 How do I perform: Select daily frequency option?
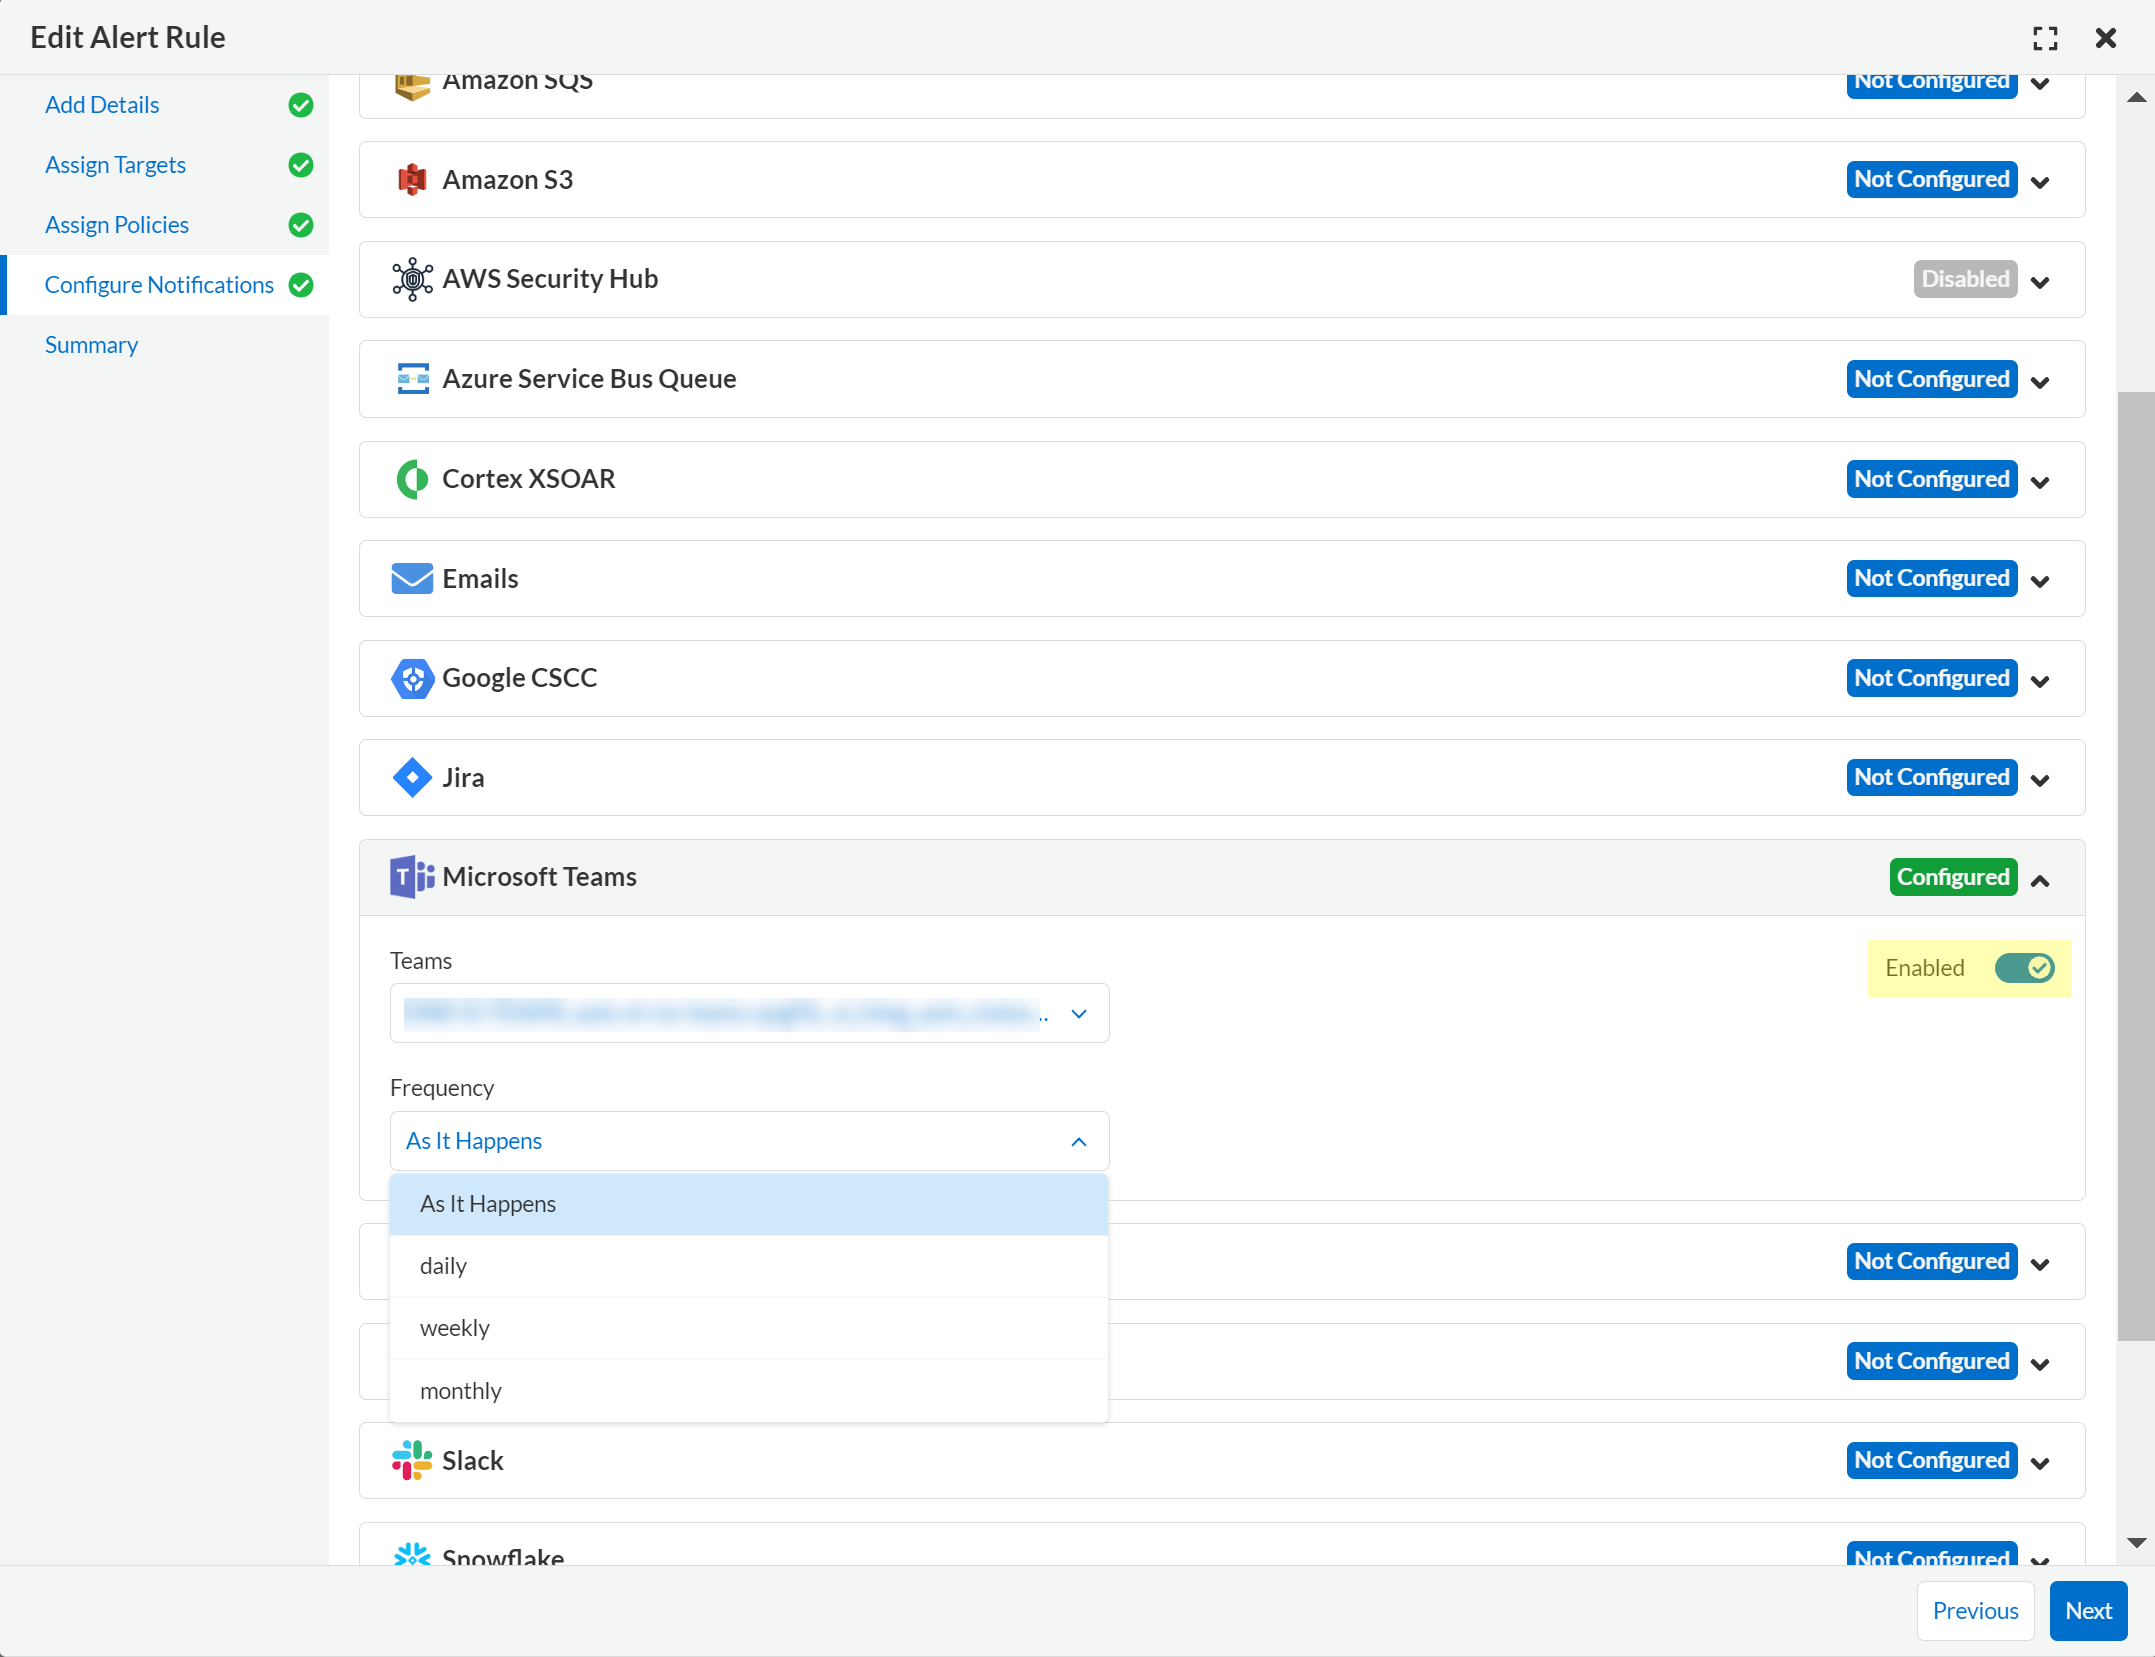(x=749, y=1266)
